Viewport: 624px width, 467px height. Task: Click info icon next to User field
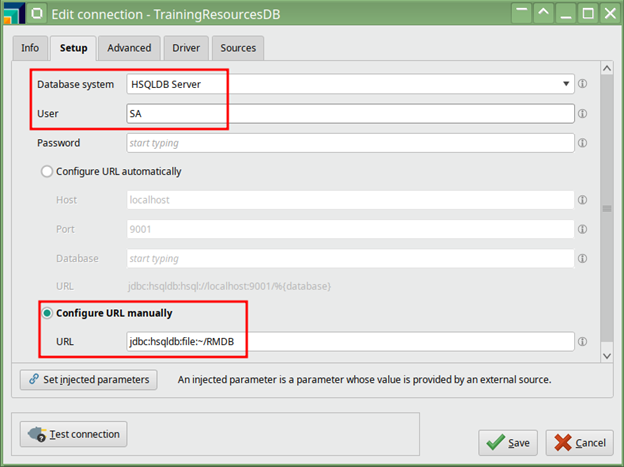[582, 114]
